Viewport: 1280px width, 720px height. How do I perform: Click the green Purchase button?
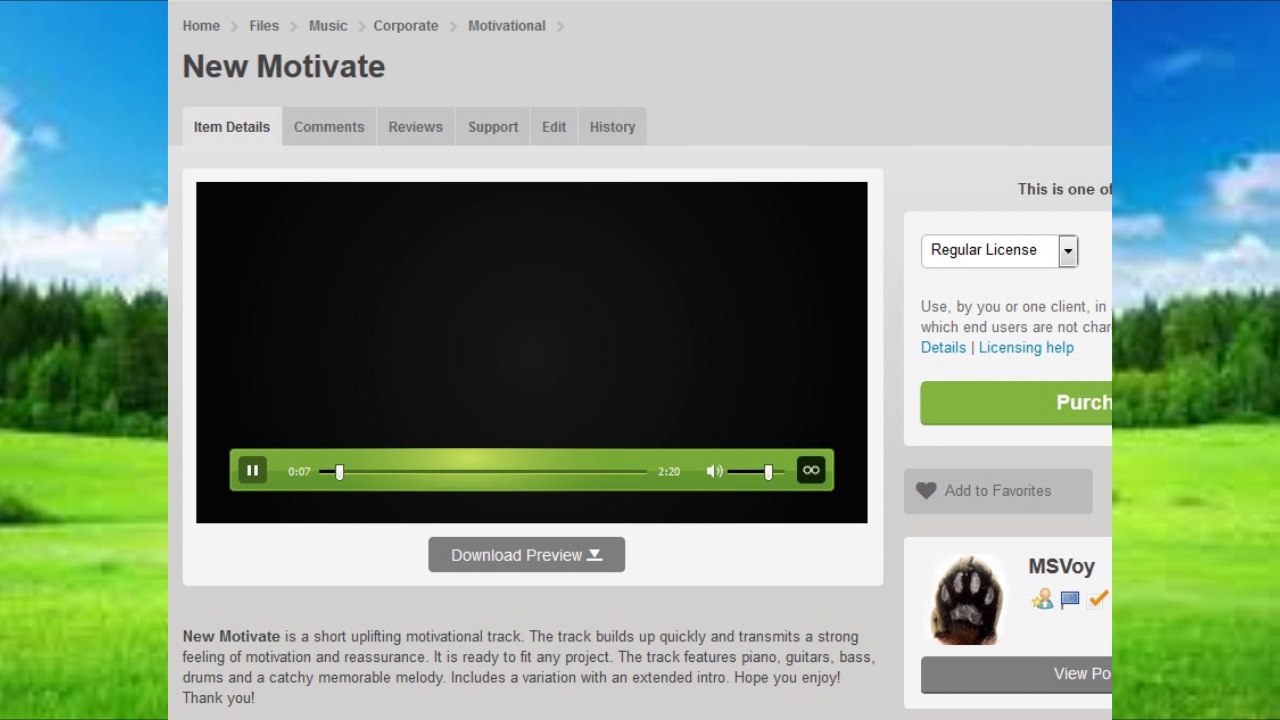pyautogui.click(x=1016, y=402)
